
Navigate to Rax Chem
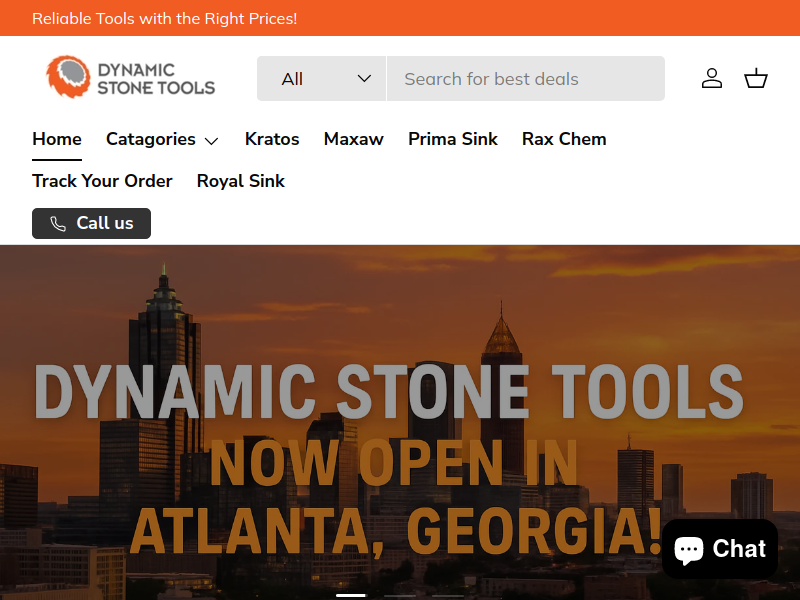click(564, 139)
